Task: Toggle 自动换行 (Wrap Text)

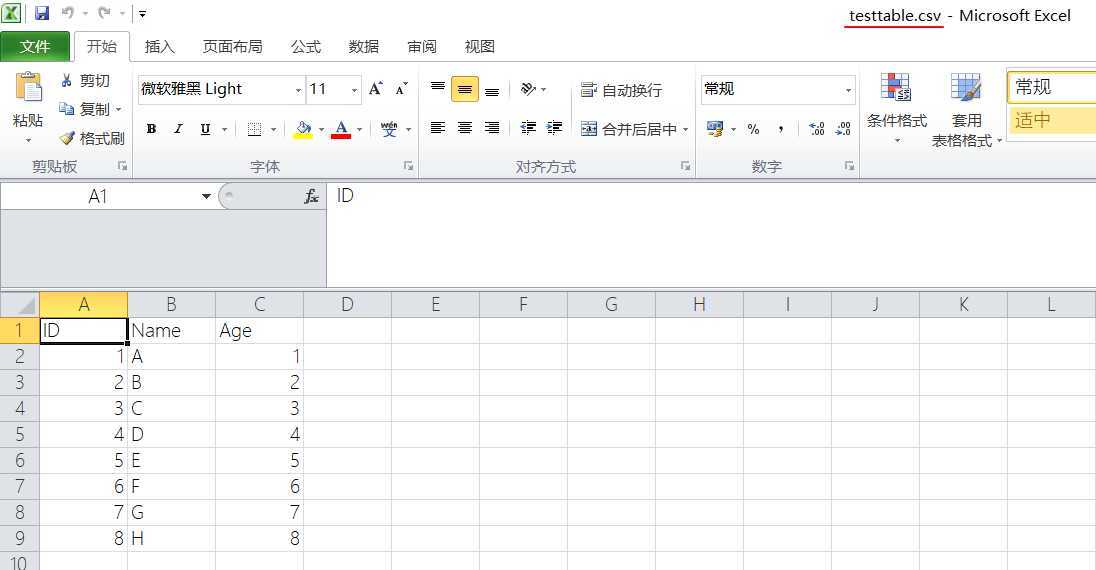Action: (x=621, y=90)
